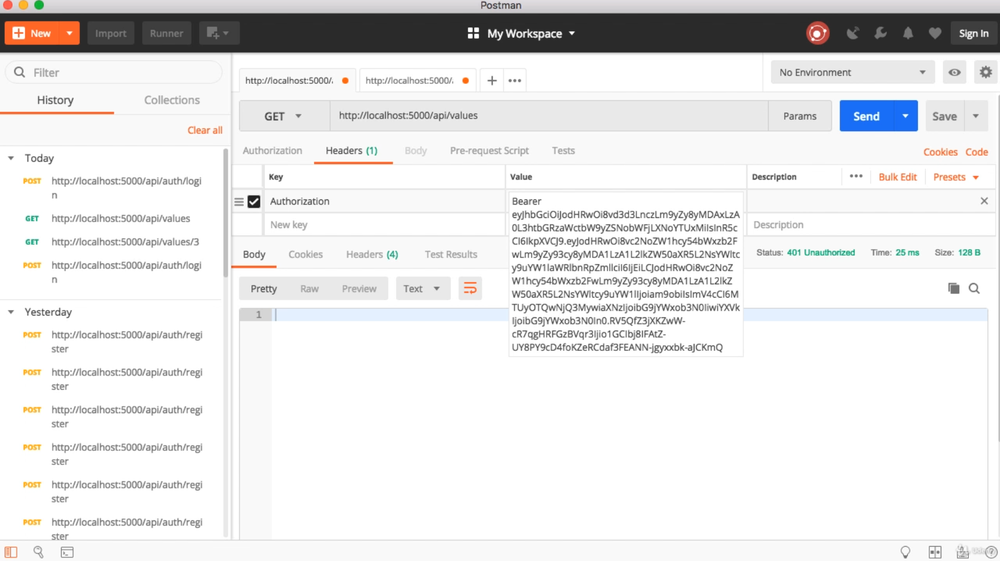1000x561 pixels.
Task: Open new window icon dropdown
Action: (219, 33)
